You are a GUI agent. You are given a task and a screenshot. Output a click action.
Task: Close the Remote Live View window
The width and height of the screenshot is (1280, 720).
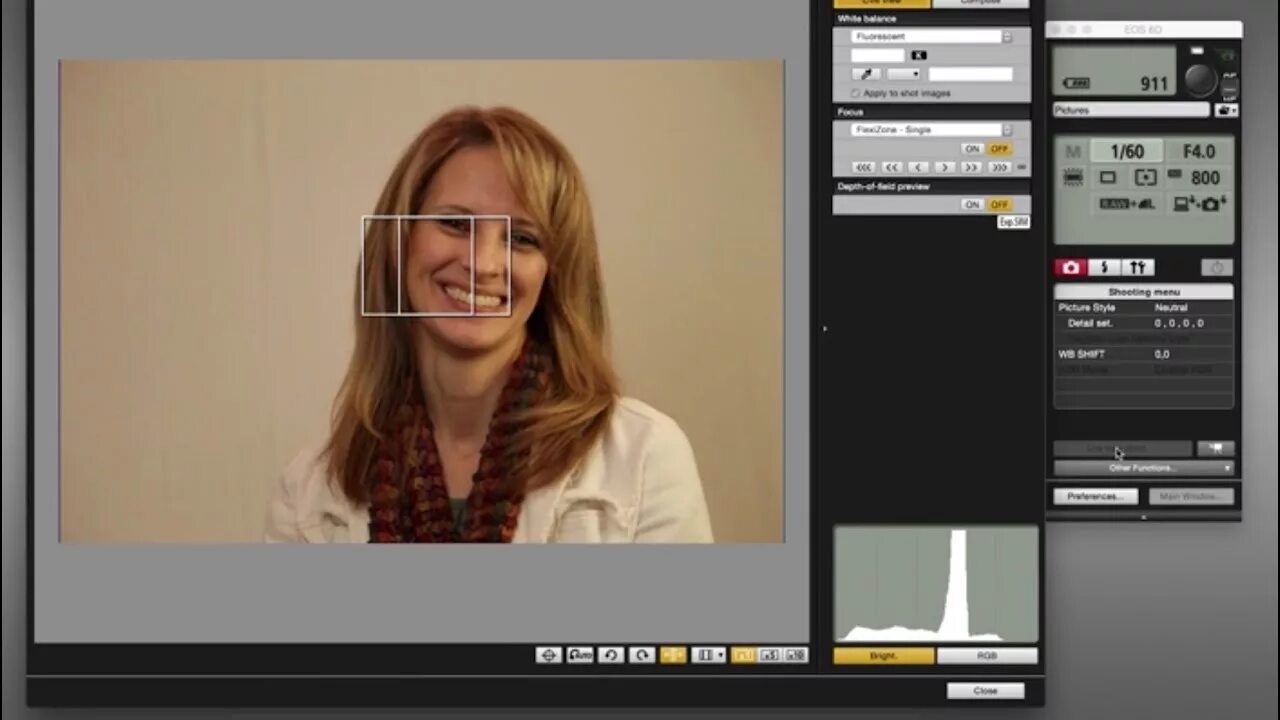pyautogui.click(x=986, y=691)
